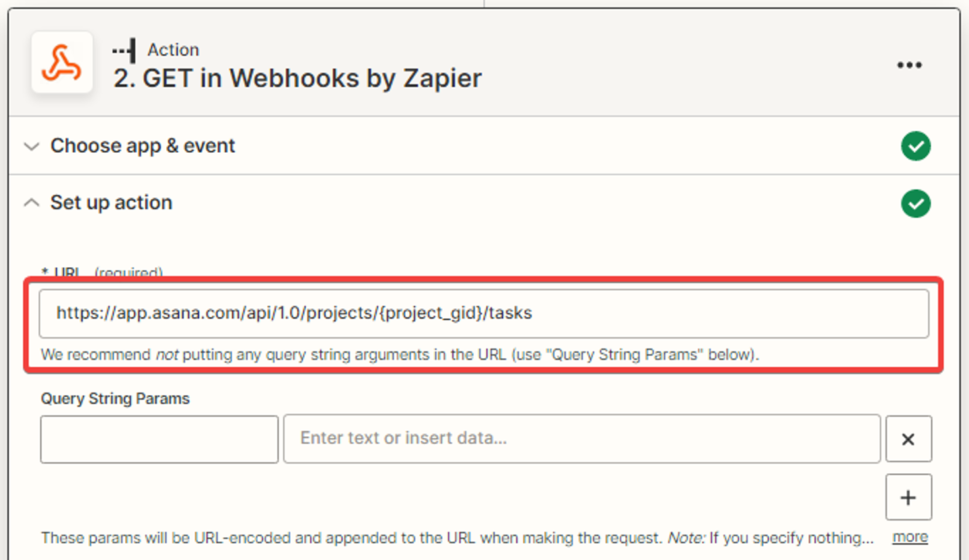
Task: Select the 'Set up action' section header
Action: click(x=111, y=203)
